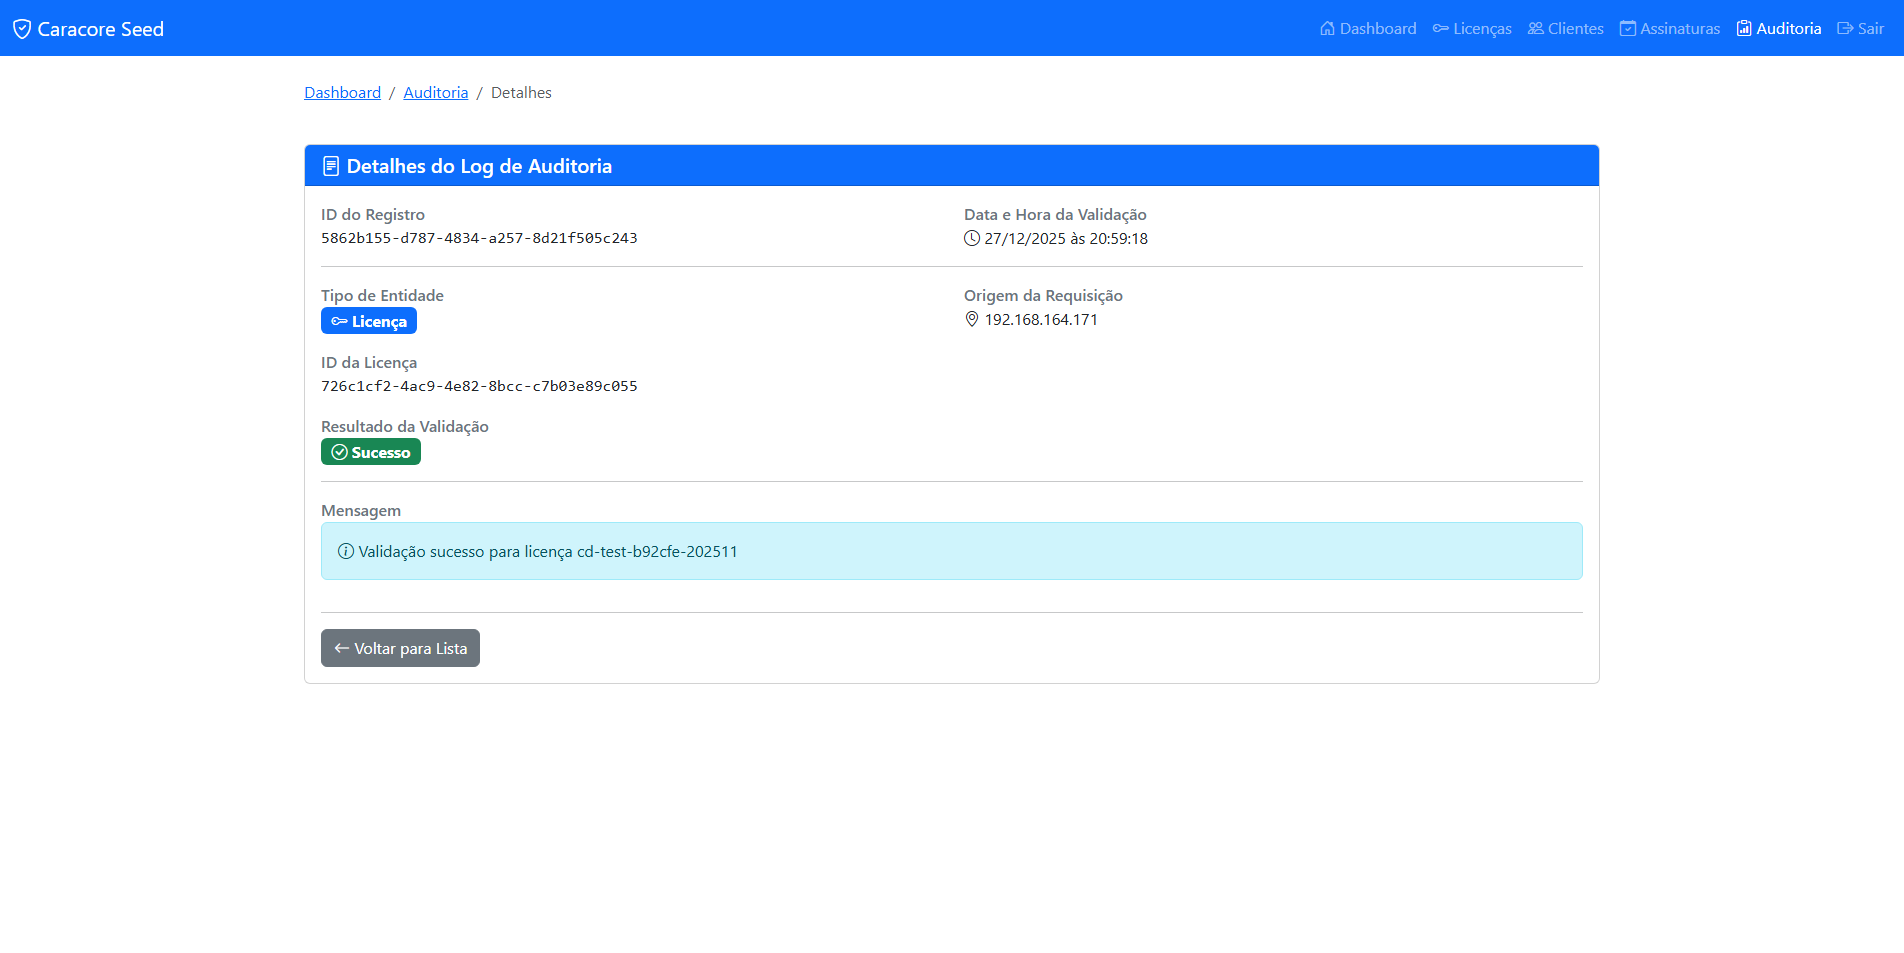Click the calendar-check icon beside Assinaturas
Screen dimensions: 1904x953
[x=1627, y=28]
